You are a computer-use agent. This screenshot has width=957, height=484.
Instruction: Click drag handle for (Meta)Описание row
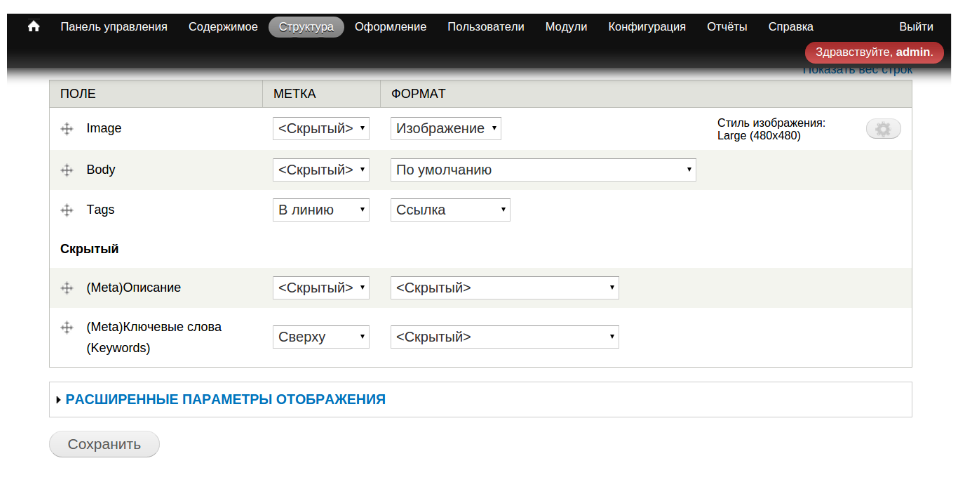pos(67,288)
